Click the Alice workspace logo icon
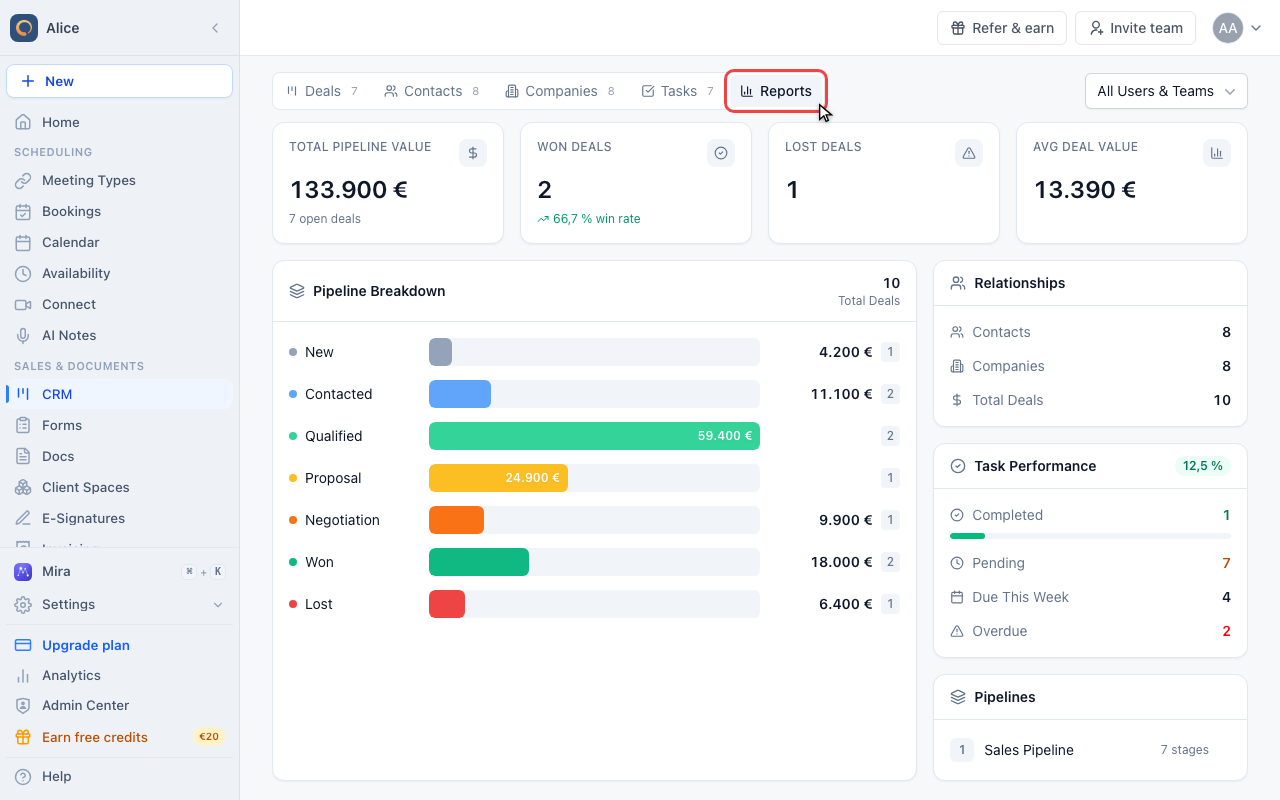 tap(24, 28)
